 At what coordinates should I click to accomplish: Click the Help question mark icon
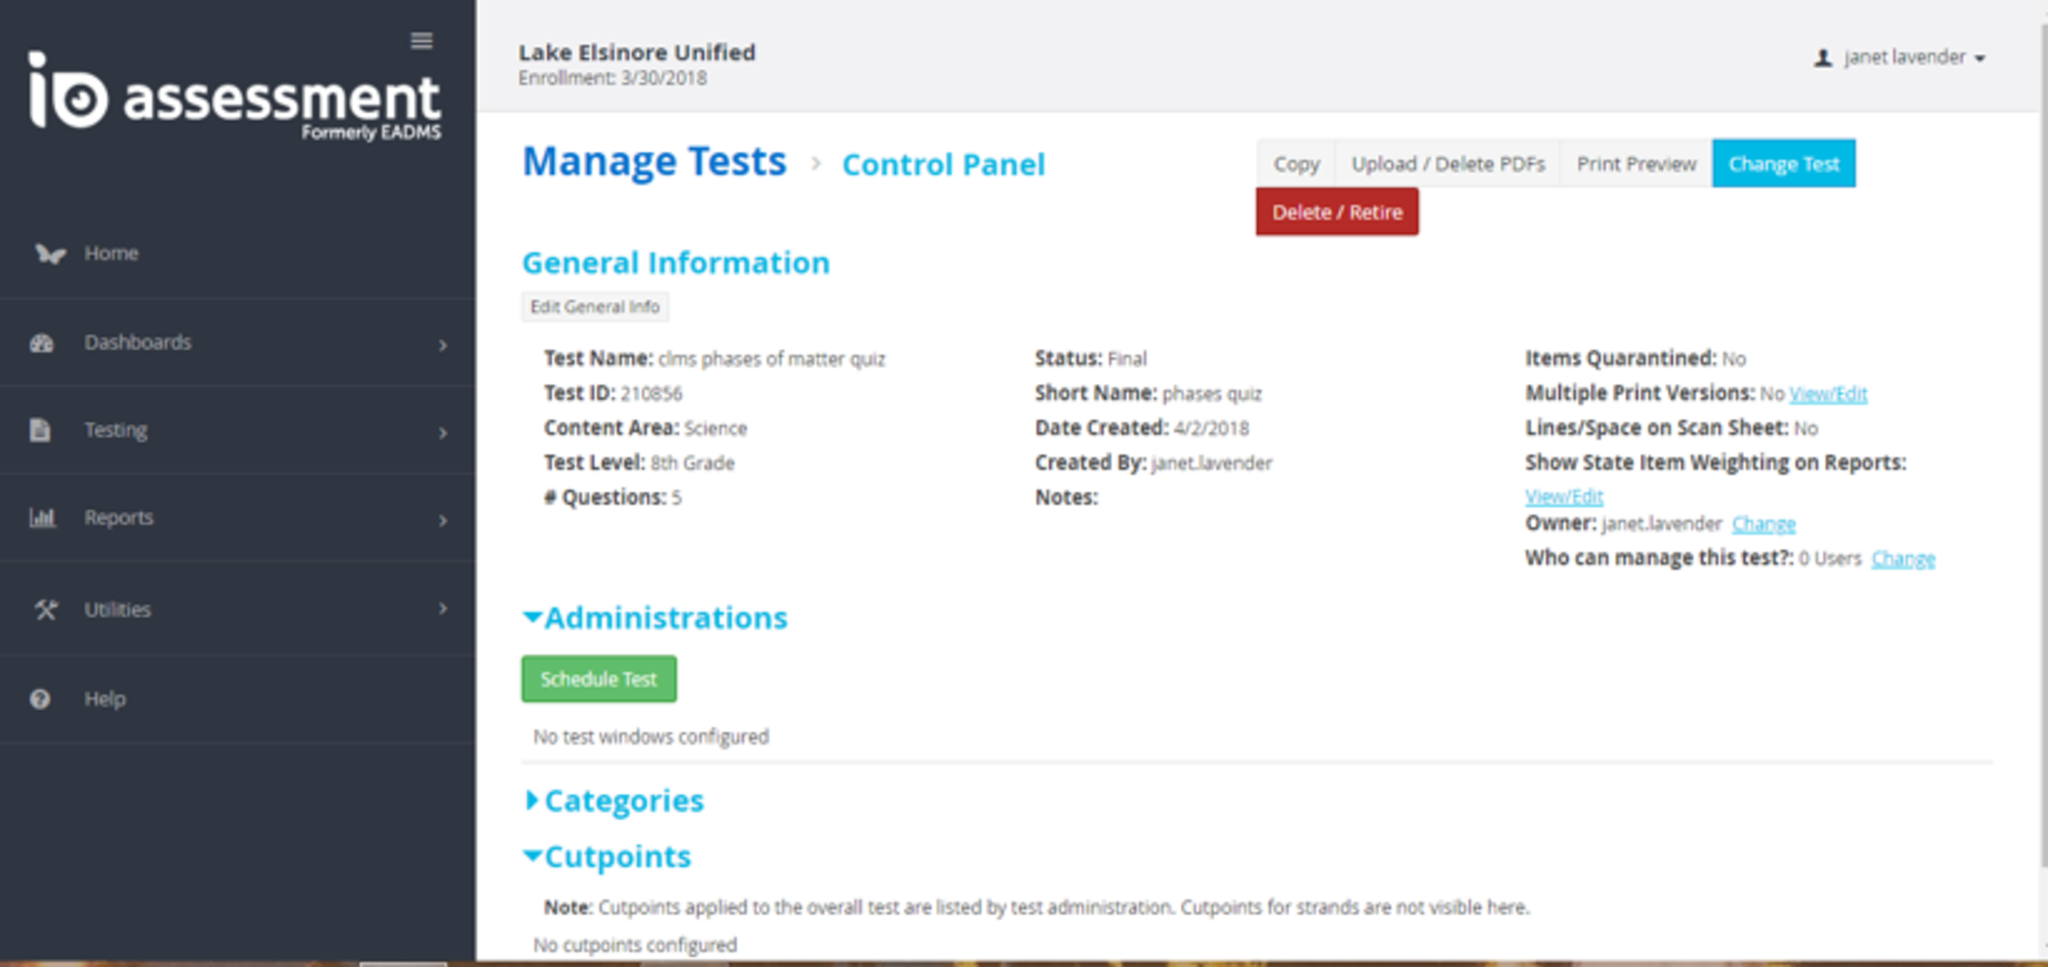40,699
